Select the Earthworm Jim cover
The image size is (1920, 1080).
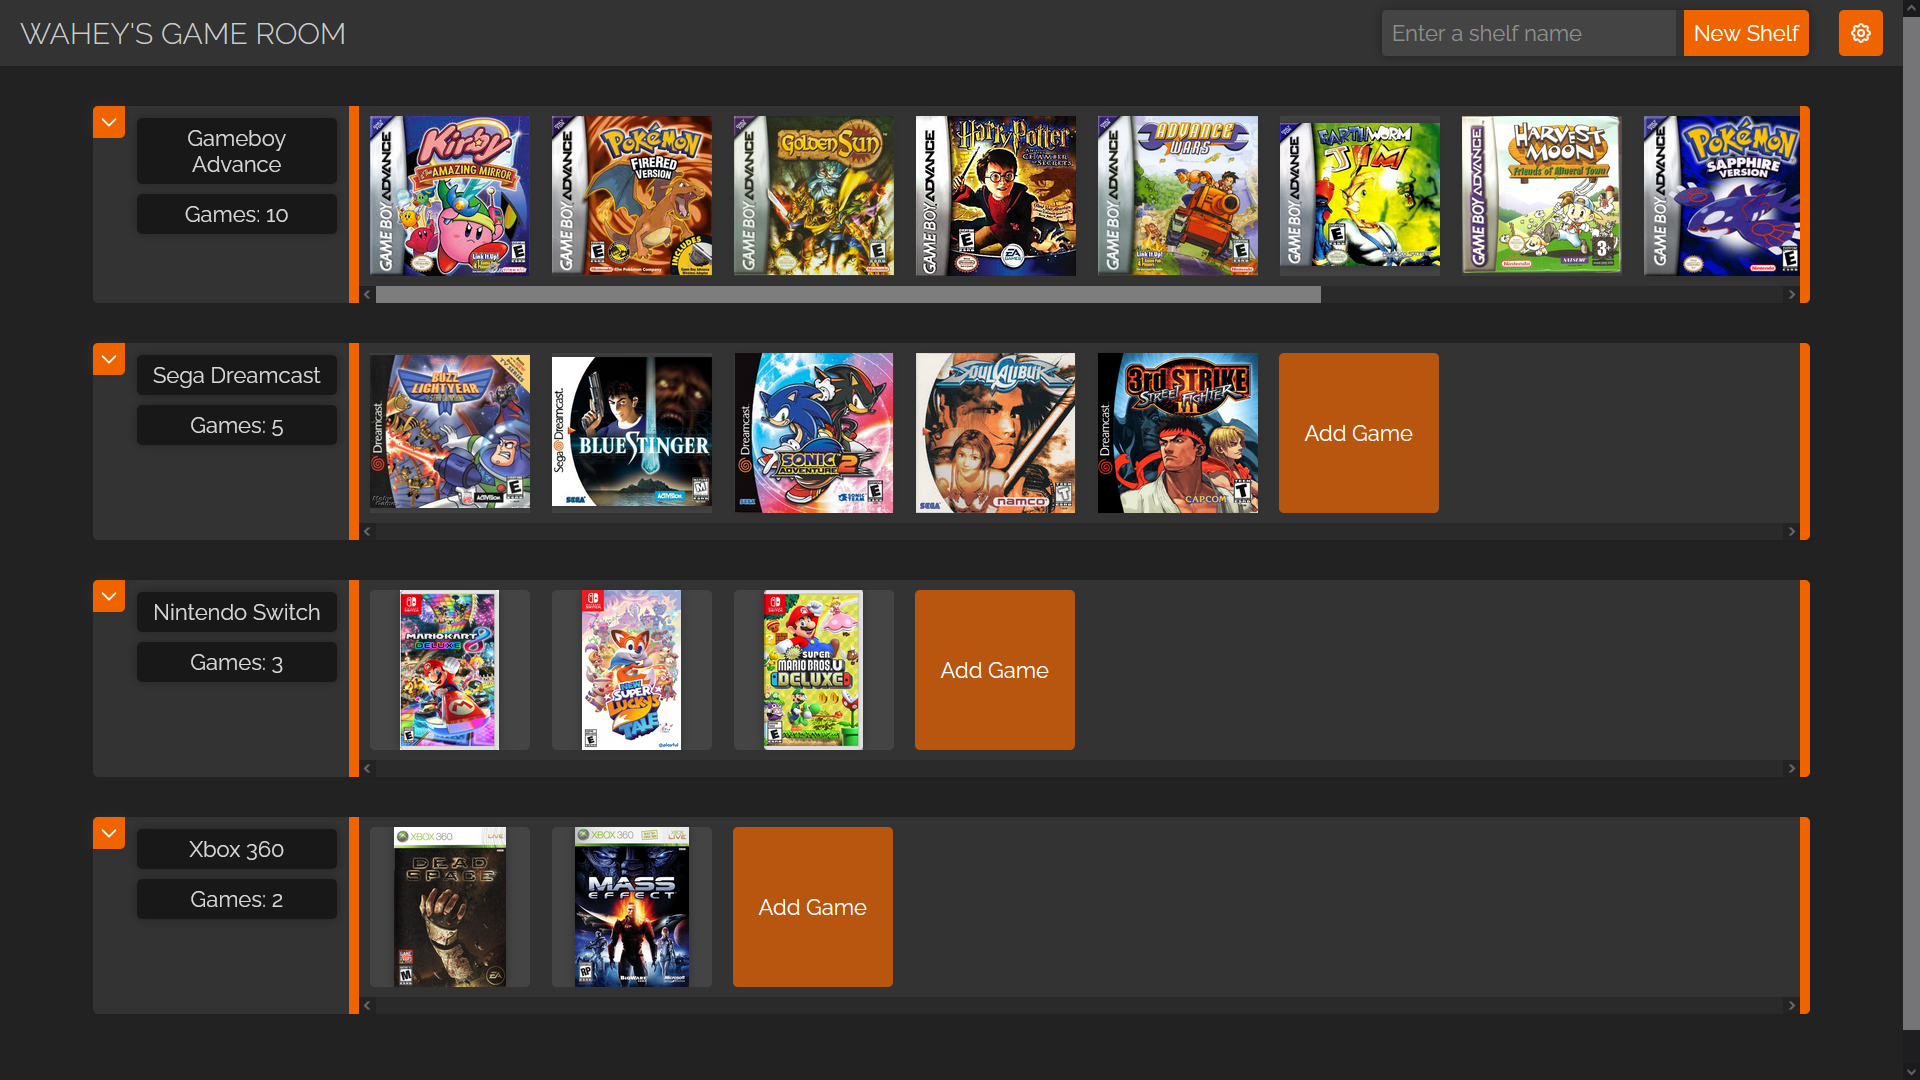[1360, 196]
